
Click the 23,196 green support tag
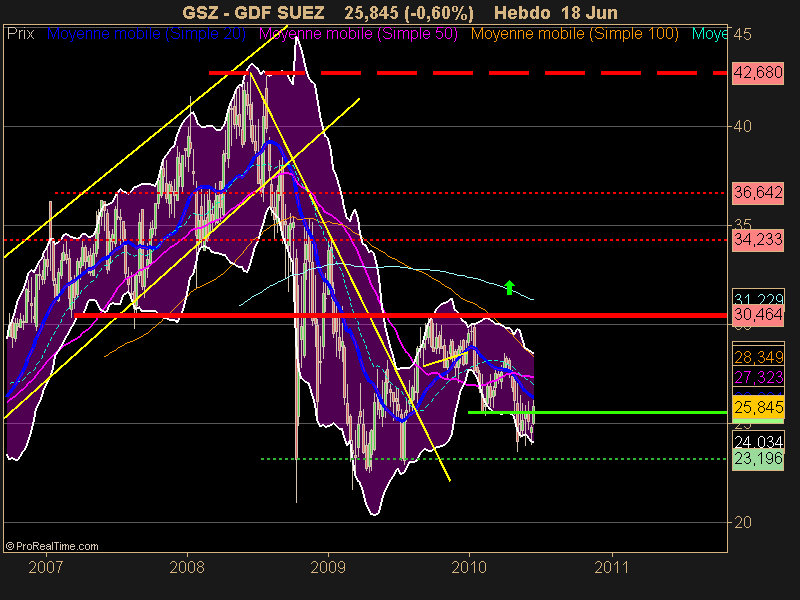[758, 459]
